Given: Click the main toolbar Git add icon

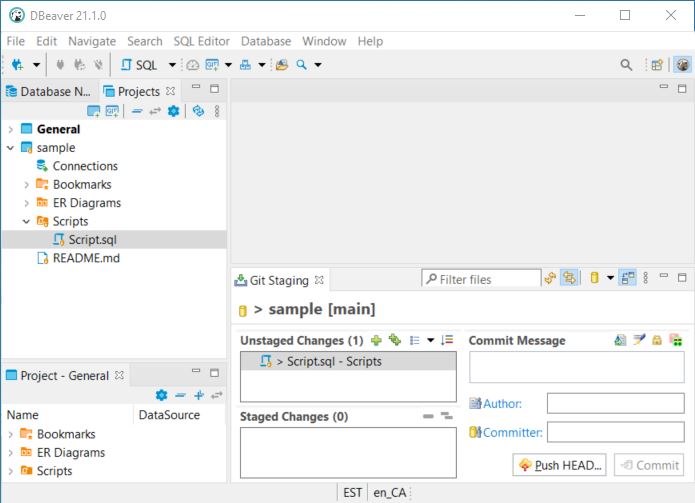Looking at the screenshot, I should [x=212, y=65].
